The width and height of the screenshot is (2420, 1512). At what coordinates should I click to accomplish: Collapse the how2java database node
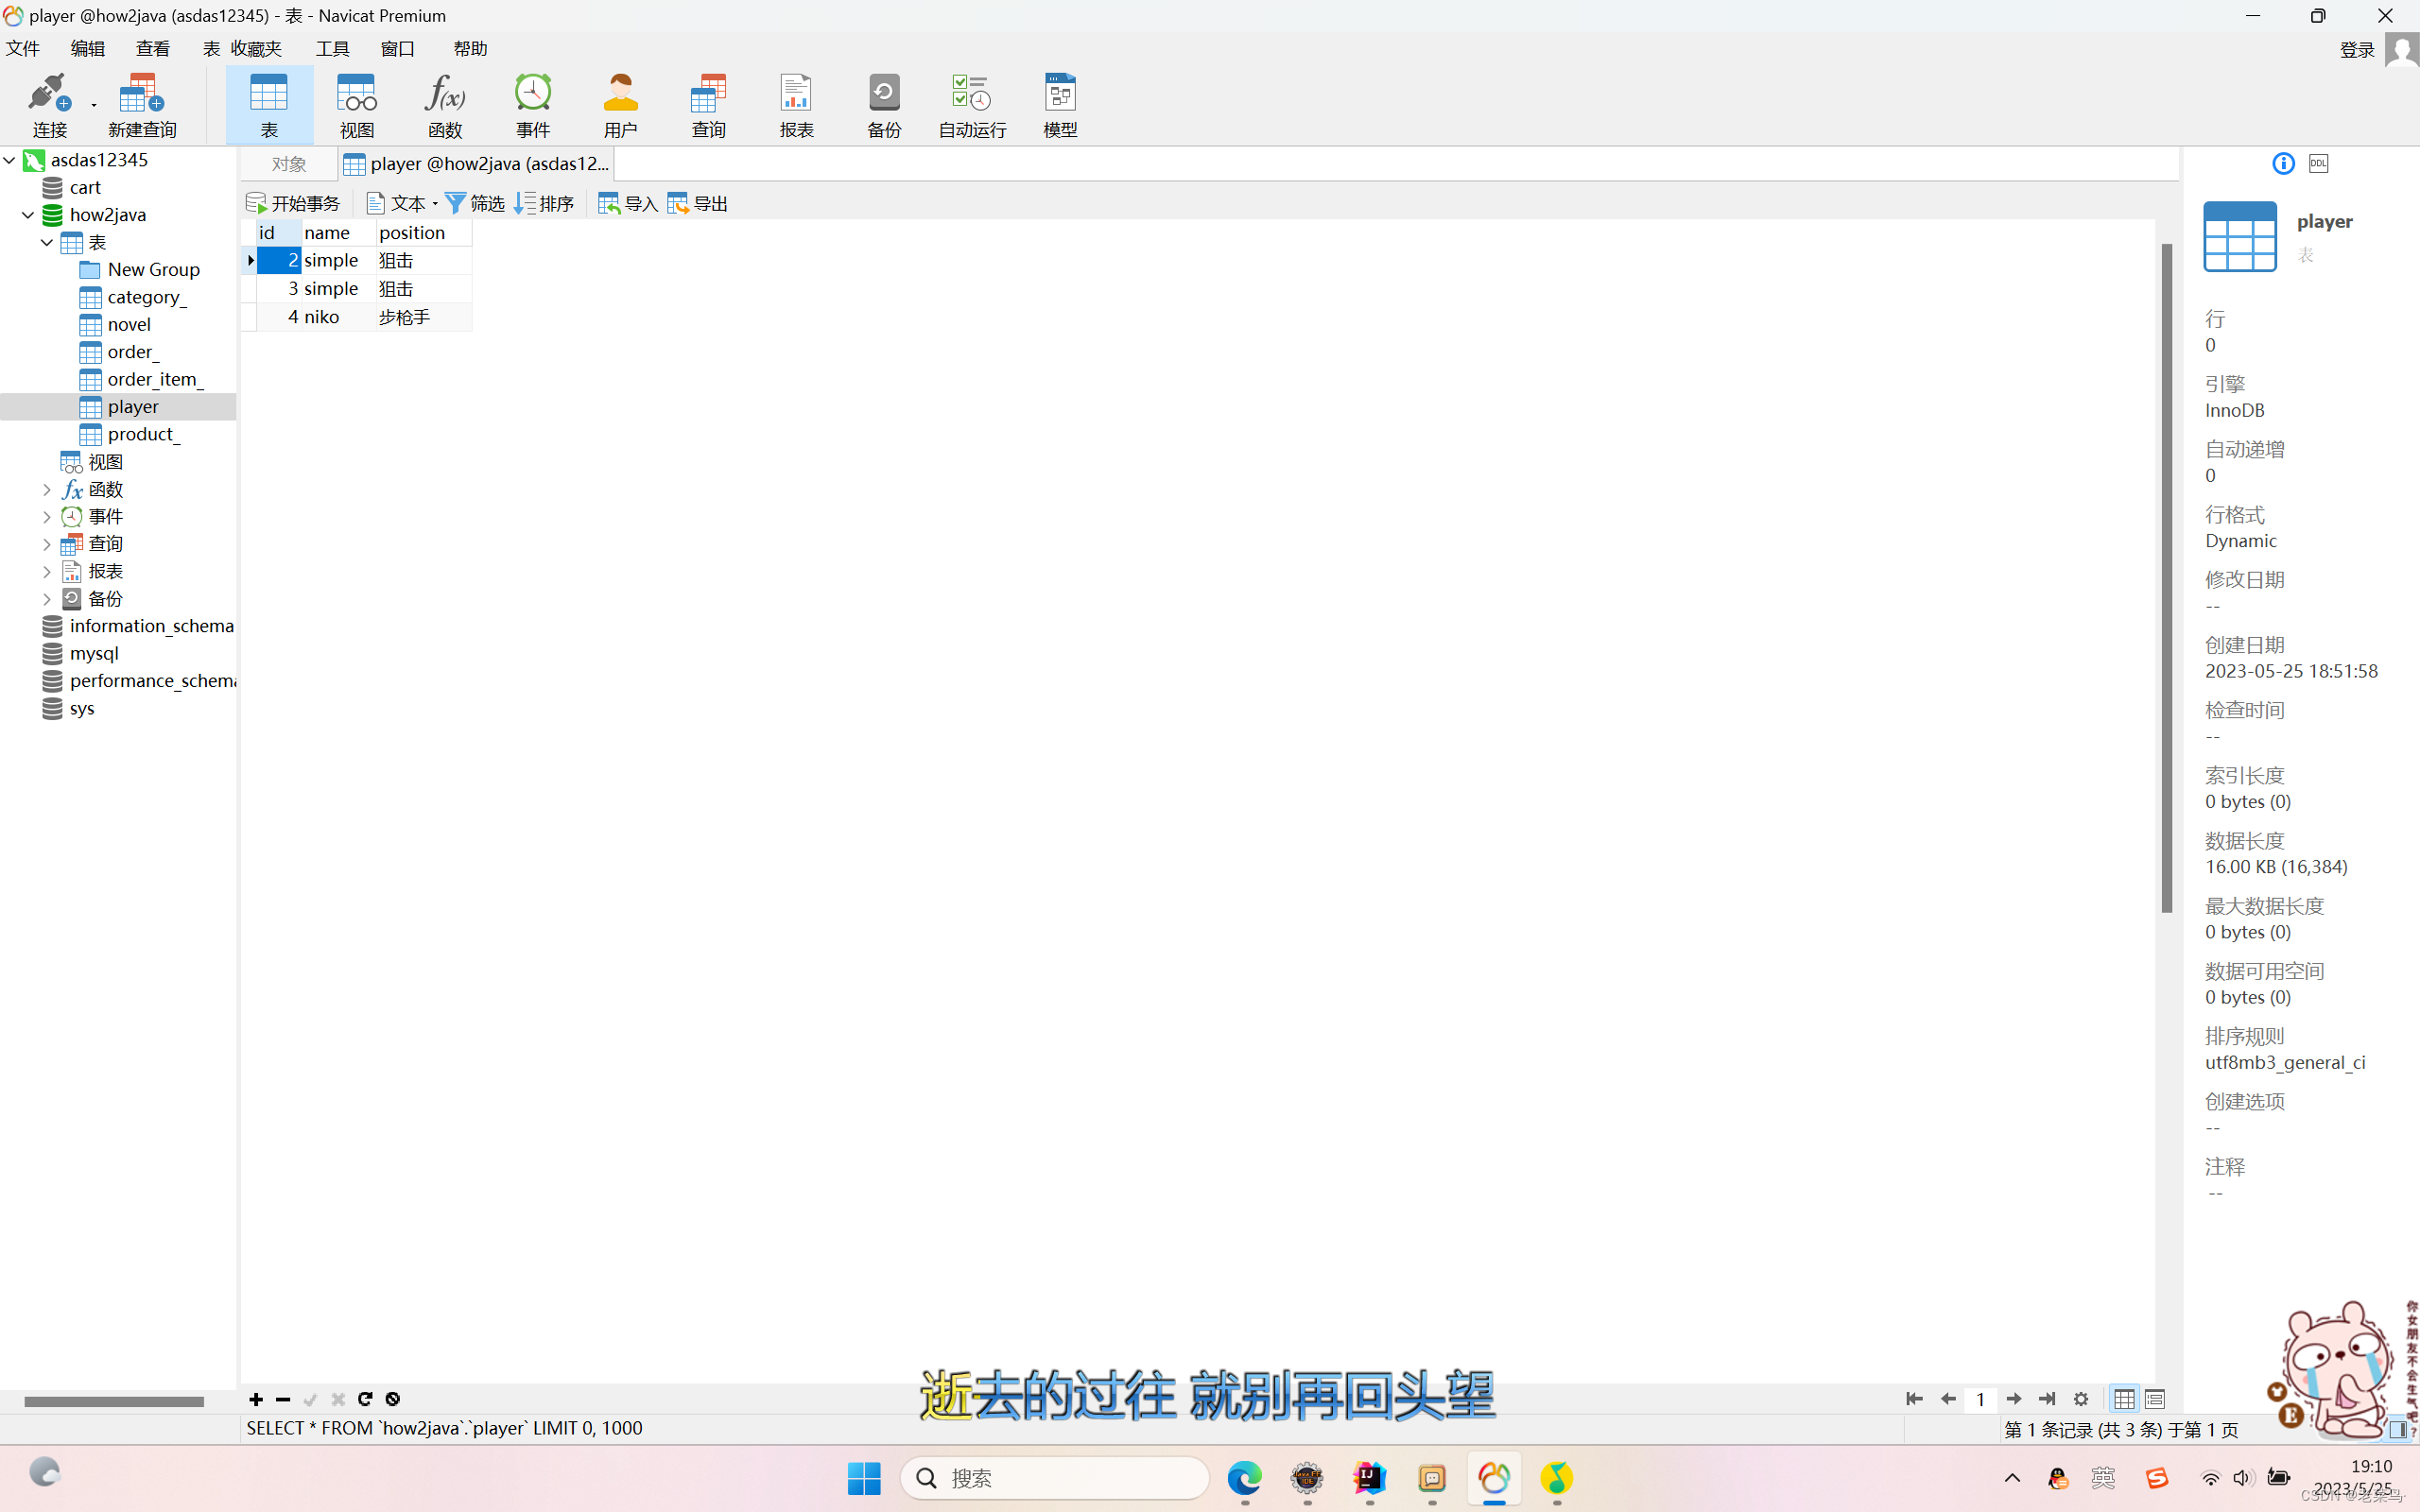coord(27,214)
